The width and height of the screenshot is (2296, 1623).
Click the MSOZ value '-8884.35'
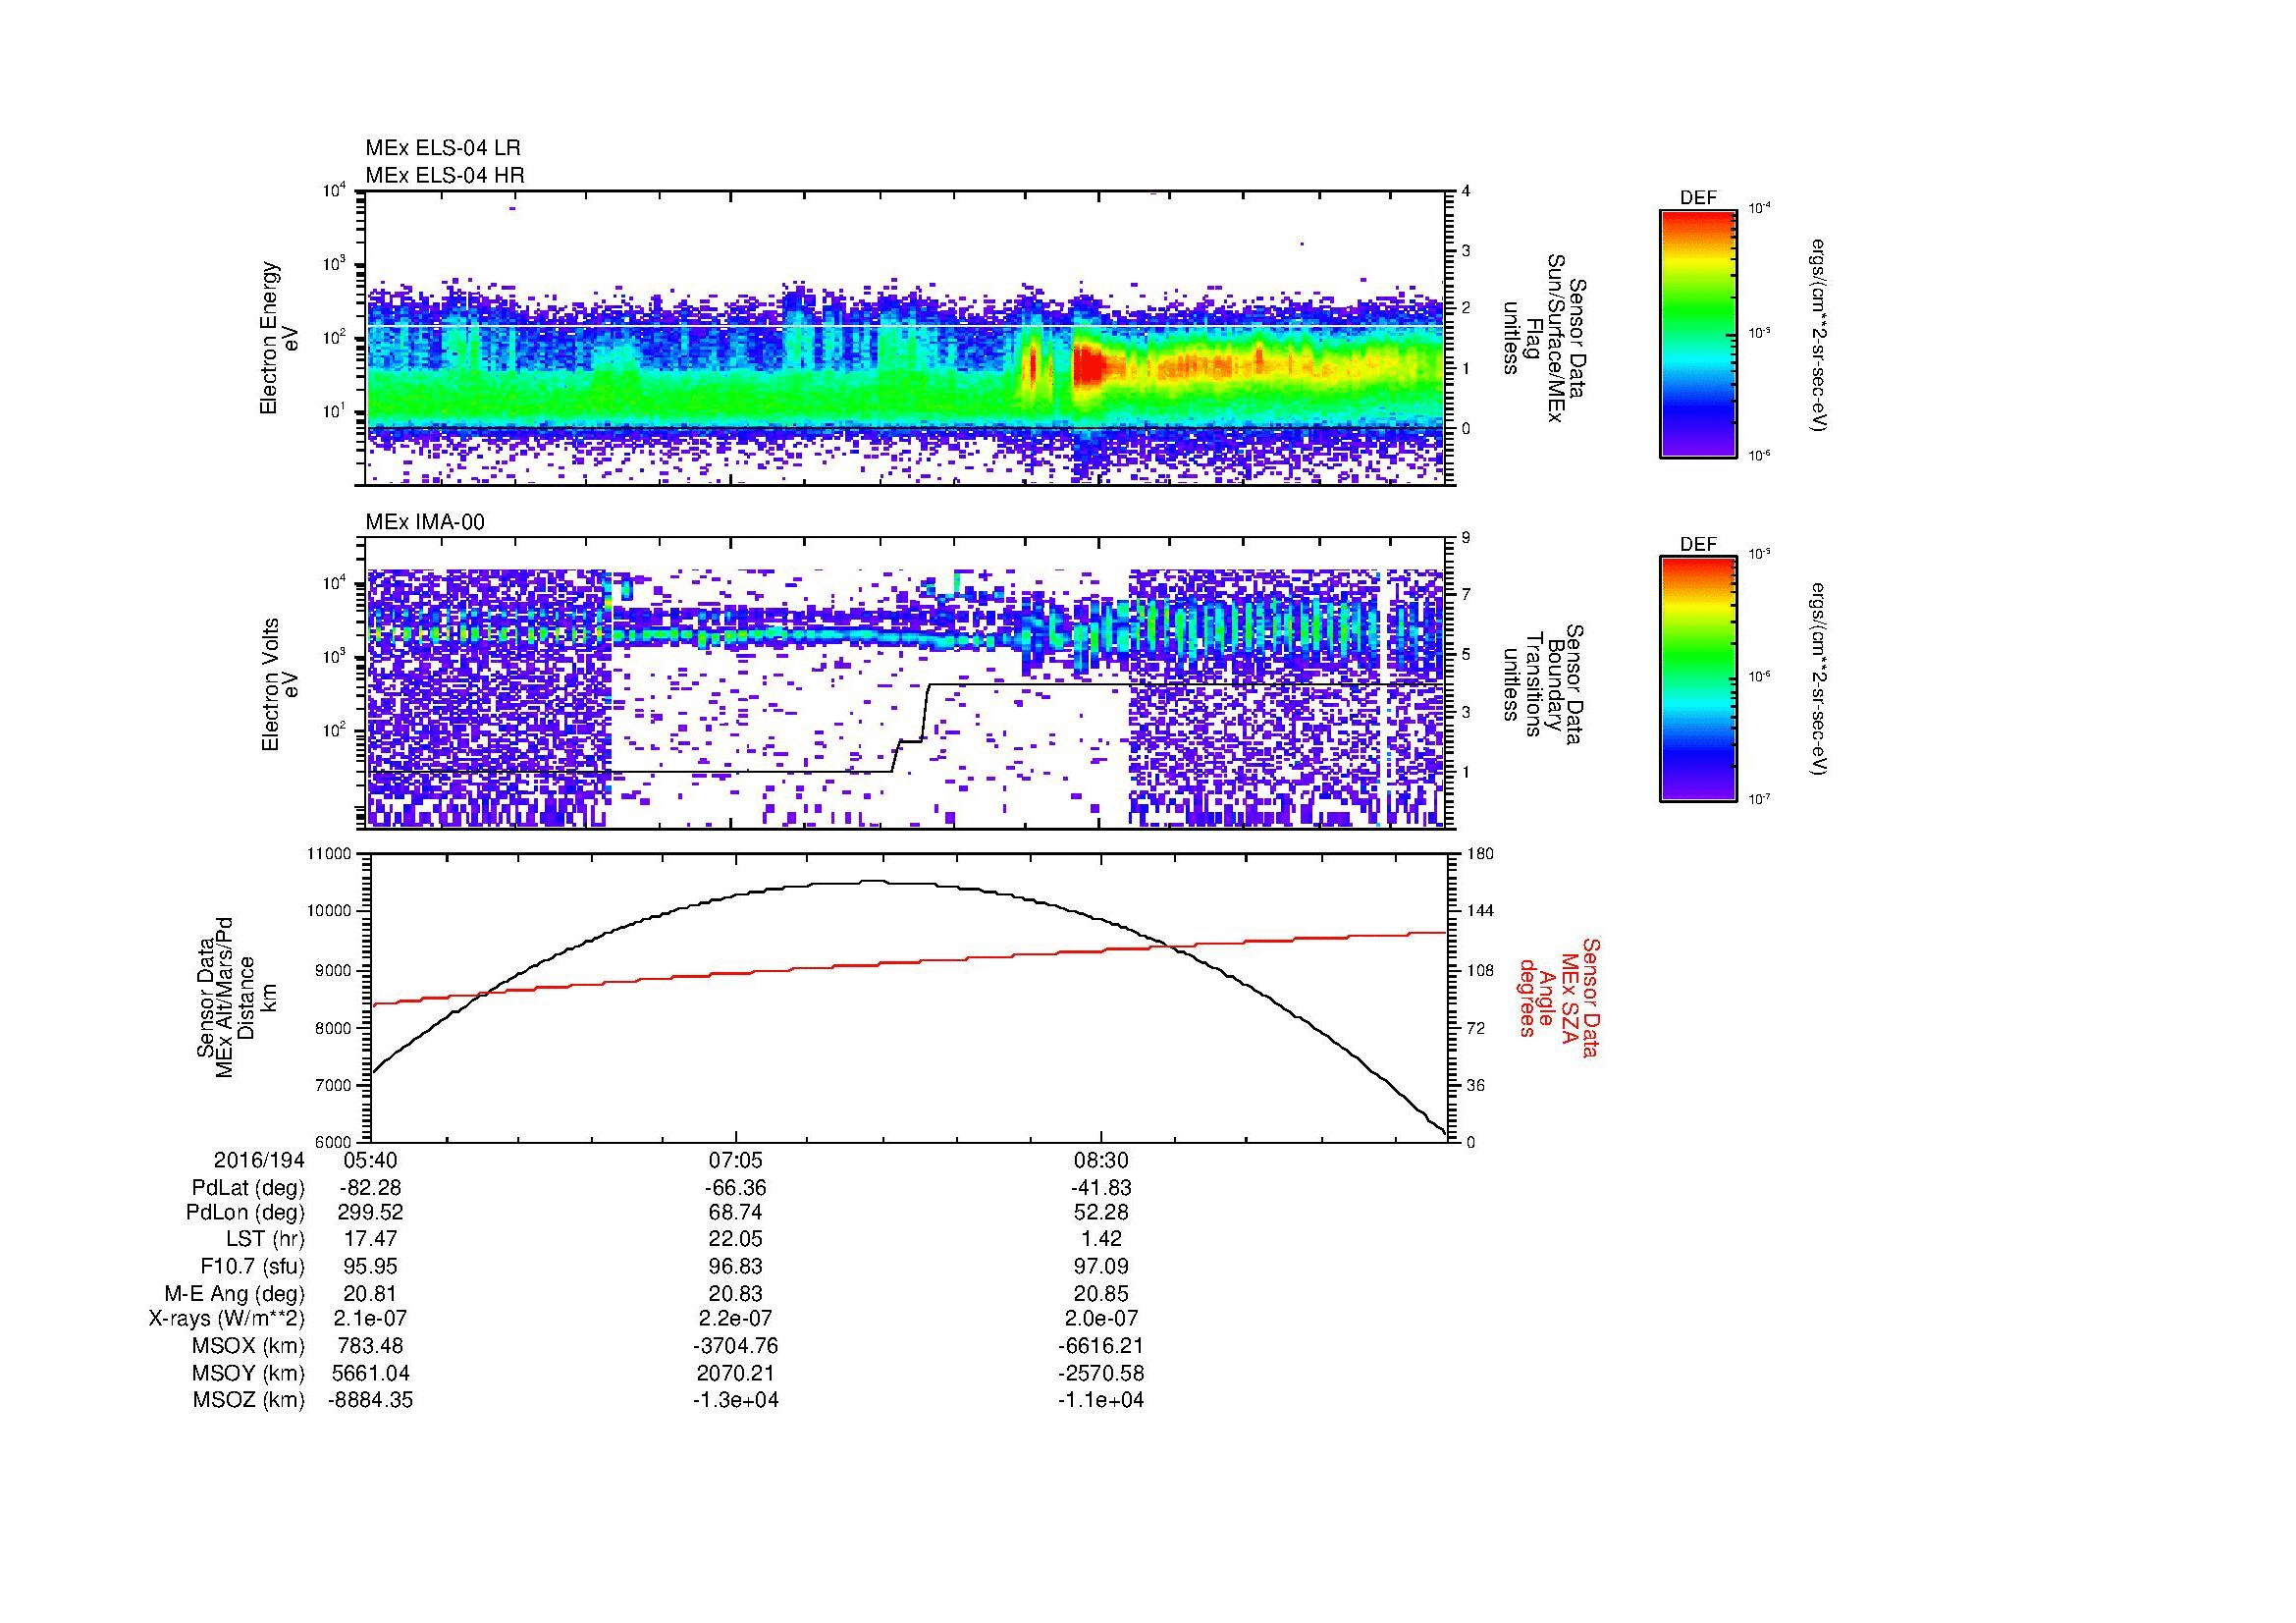[370, 1400]
